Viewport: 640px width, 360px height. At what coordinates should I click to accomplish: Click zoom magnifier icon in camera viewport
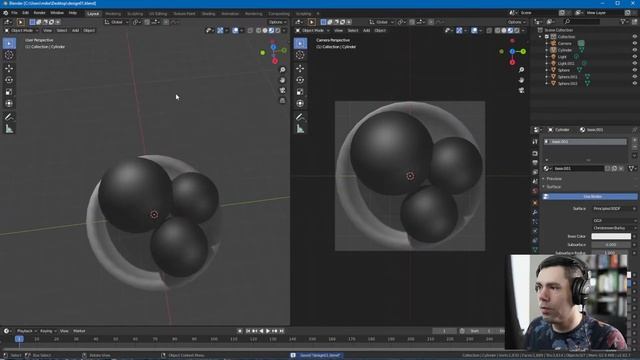pos(521,70)
